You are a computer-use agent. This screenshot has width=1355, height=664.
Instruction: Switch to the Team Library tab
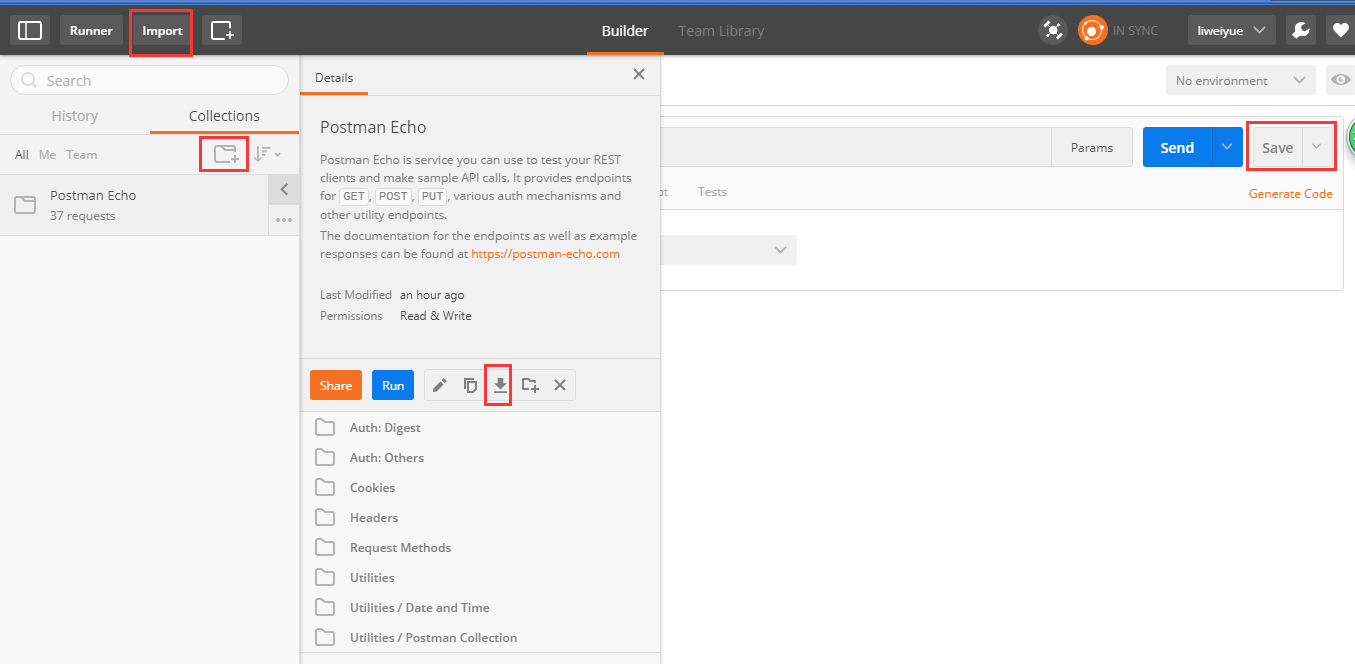pos(721,31)
